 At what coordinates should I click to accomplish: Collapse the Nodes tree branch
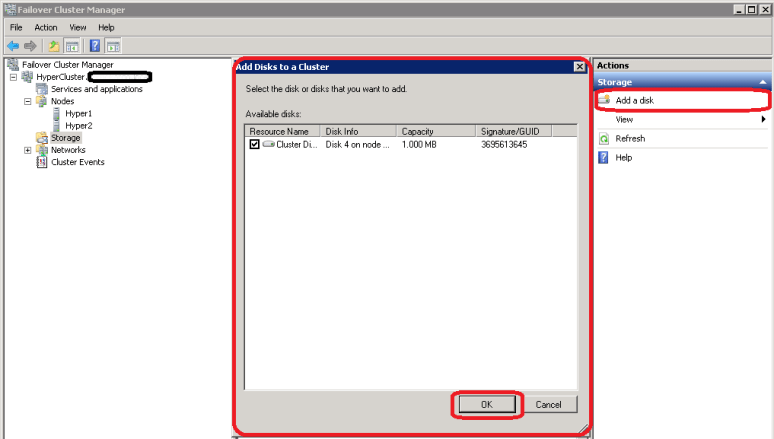[x=28, y=101]
